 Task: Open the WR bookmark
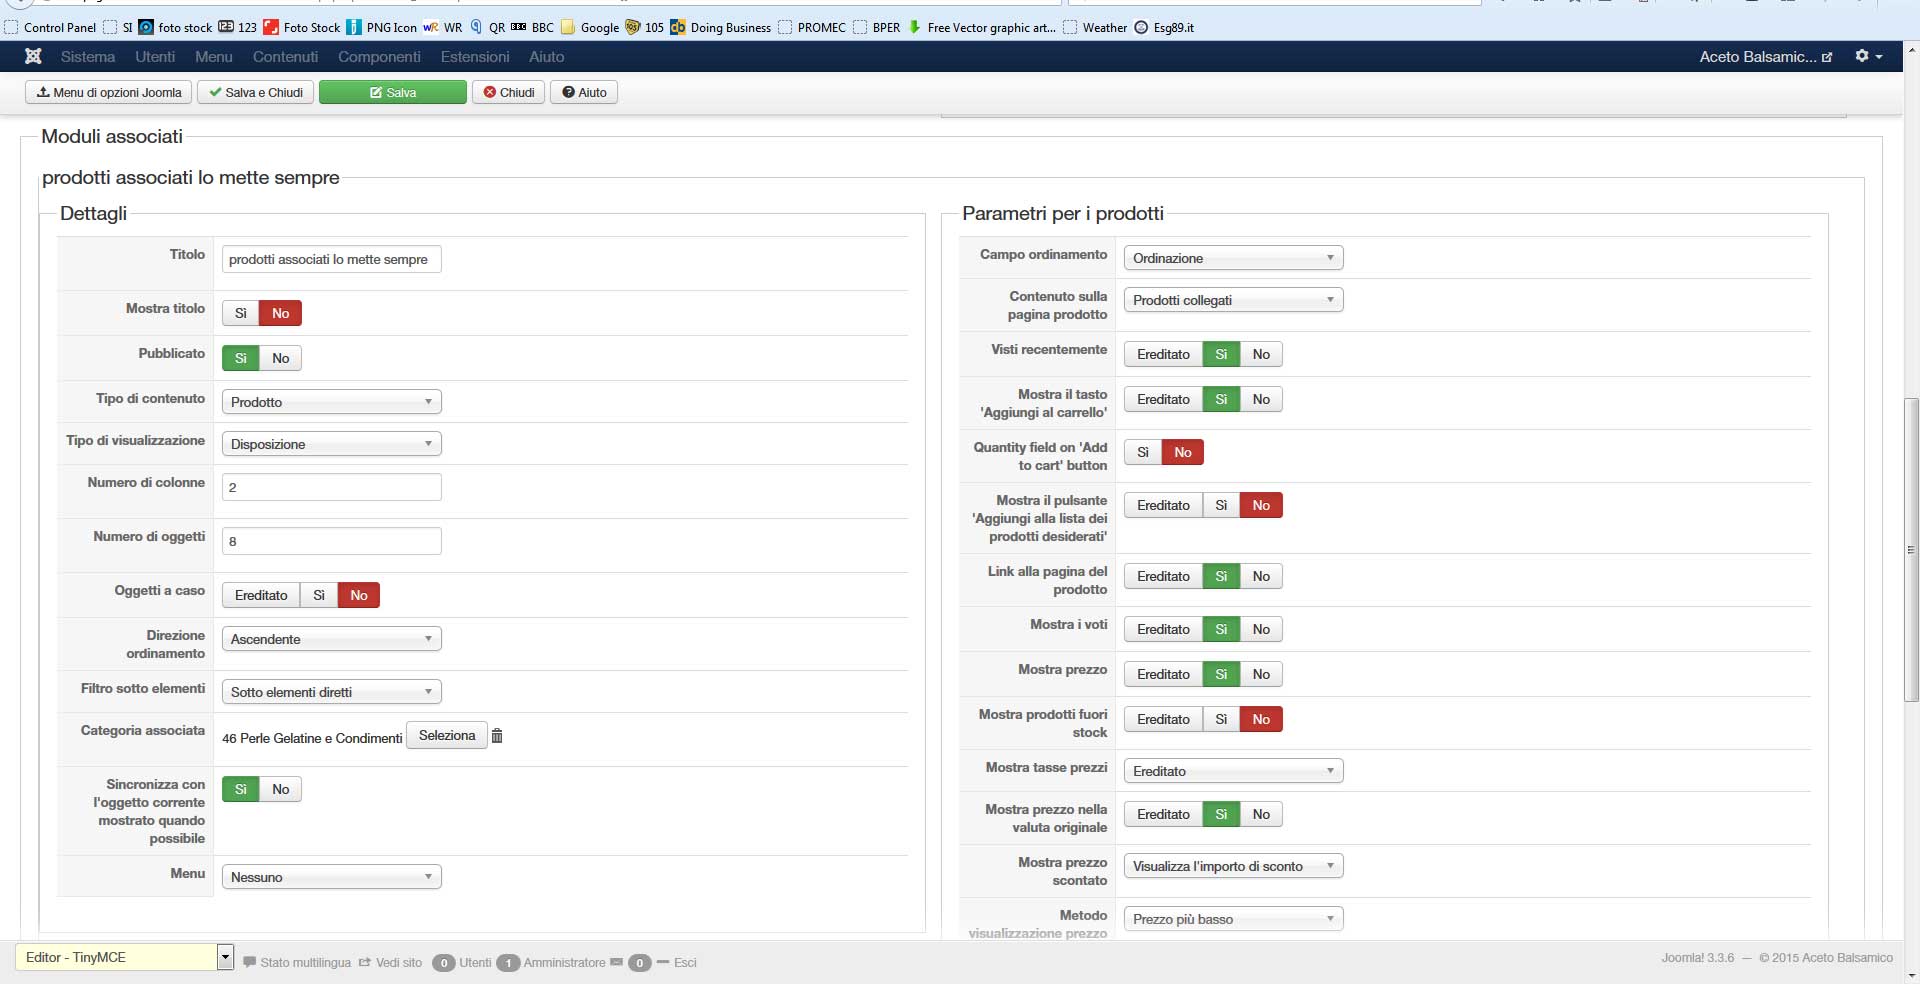click(443, 28)
